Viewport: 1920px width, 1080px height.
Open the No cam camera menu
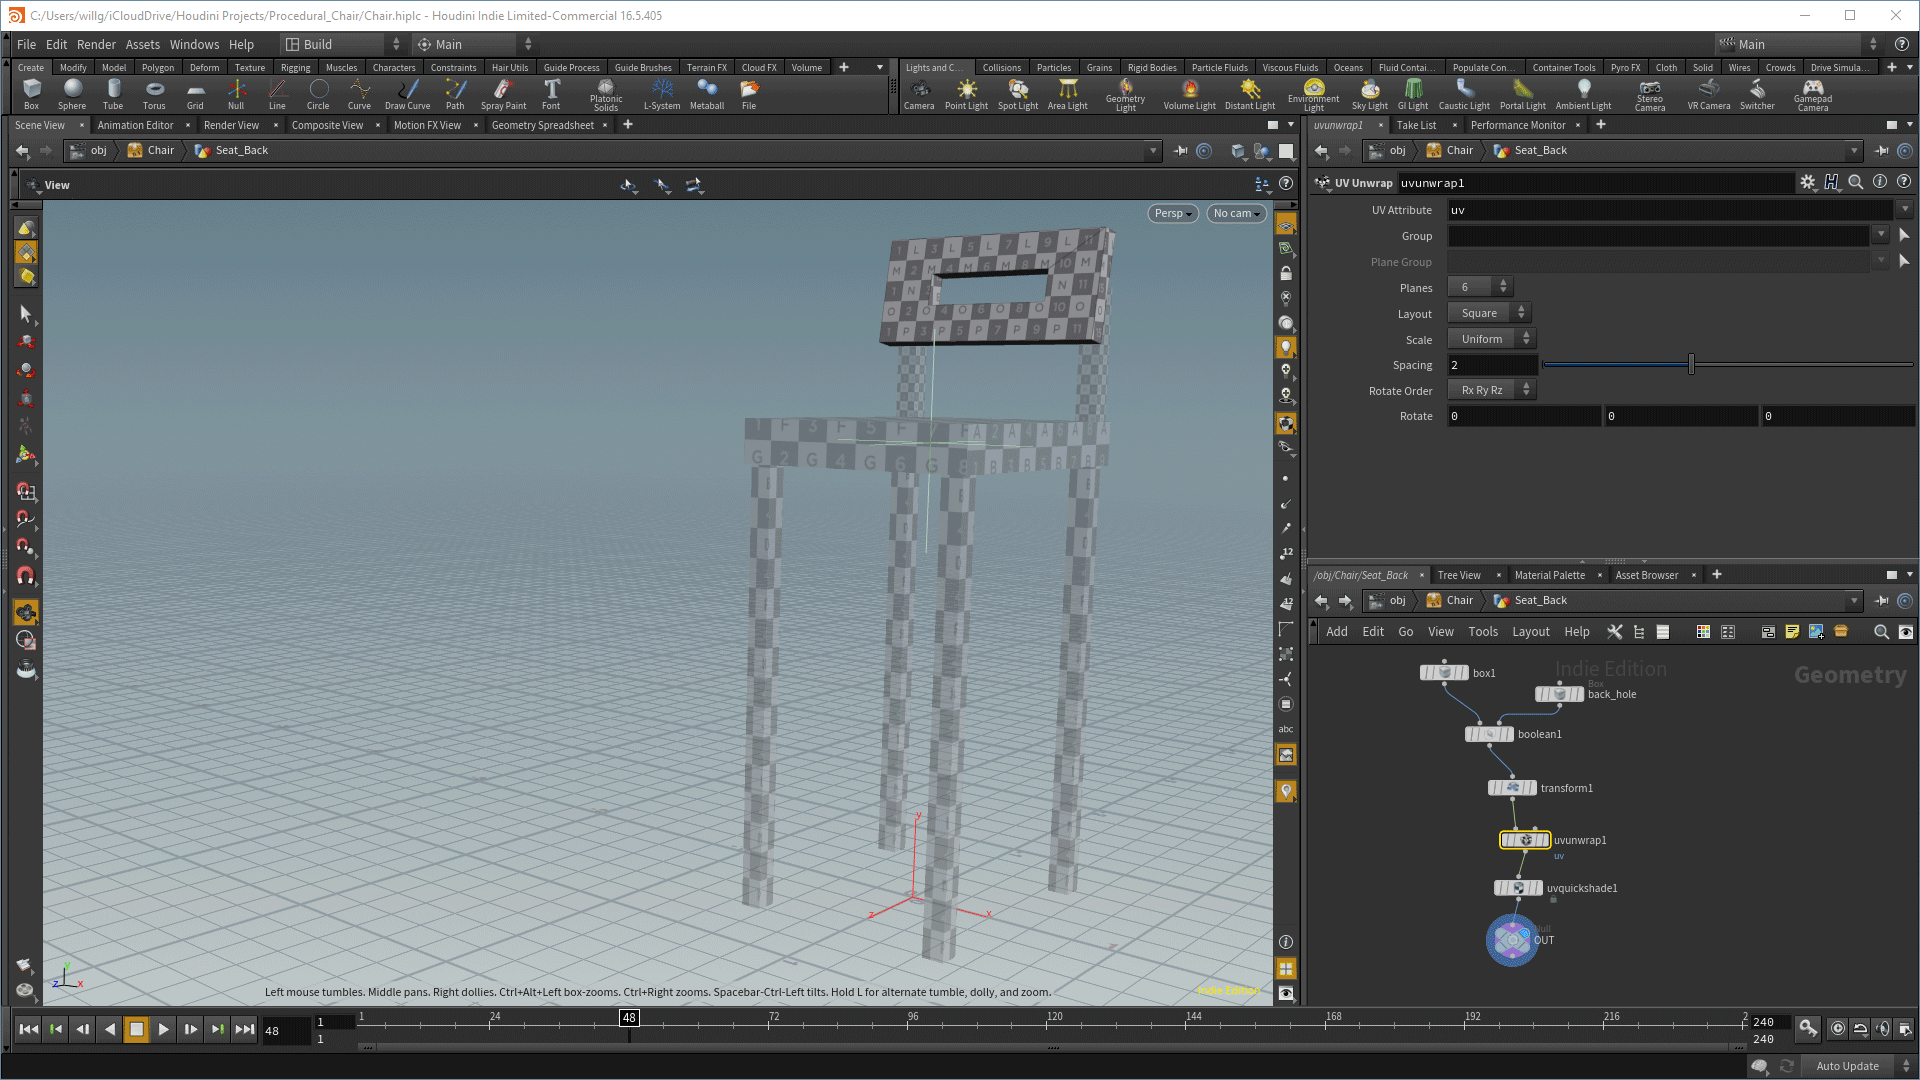pos(1236,213)
